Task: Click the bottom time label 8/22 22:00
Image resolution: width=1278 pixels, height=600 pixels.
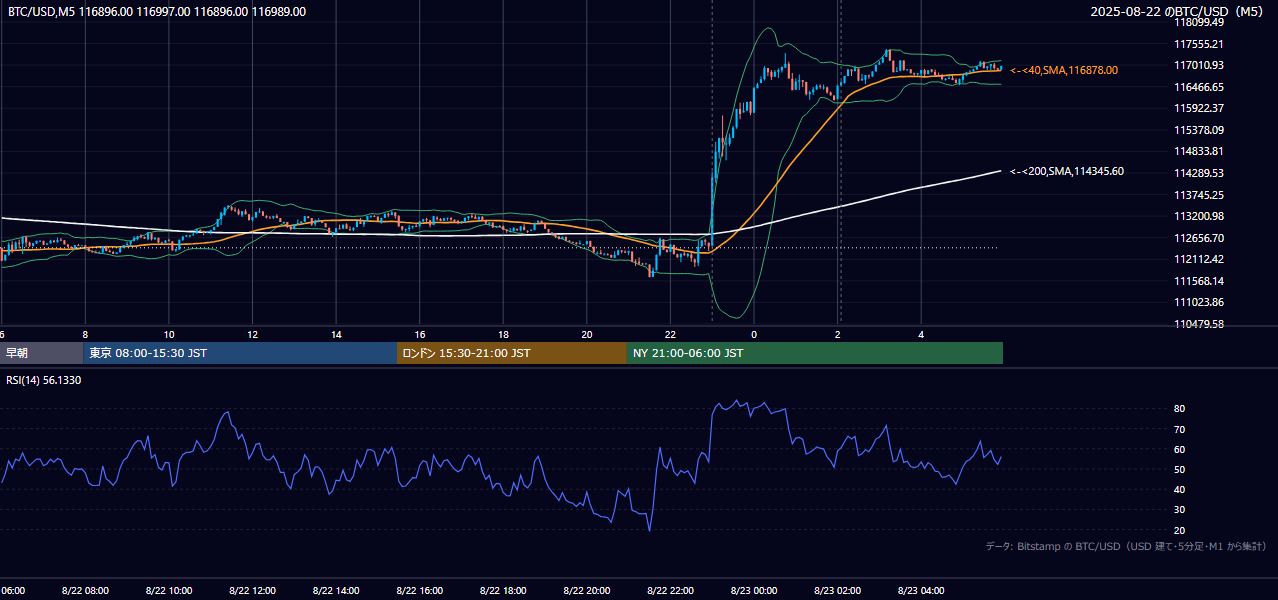Action: [x=671, y=590]
